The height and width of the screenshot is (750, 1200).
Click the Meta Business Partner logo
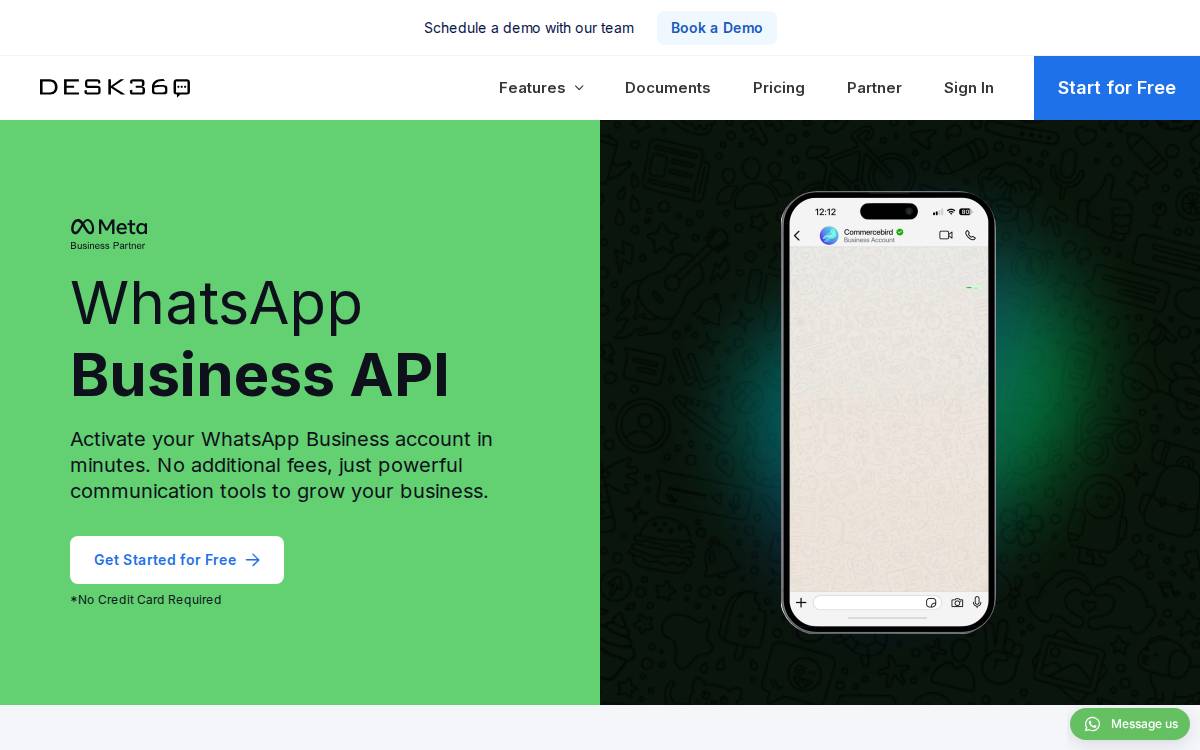109,234
